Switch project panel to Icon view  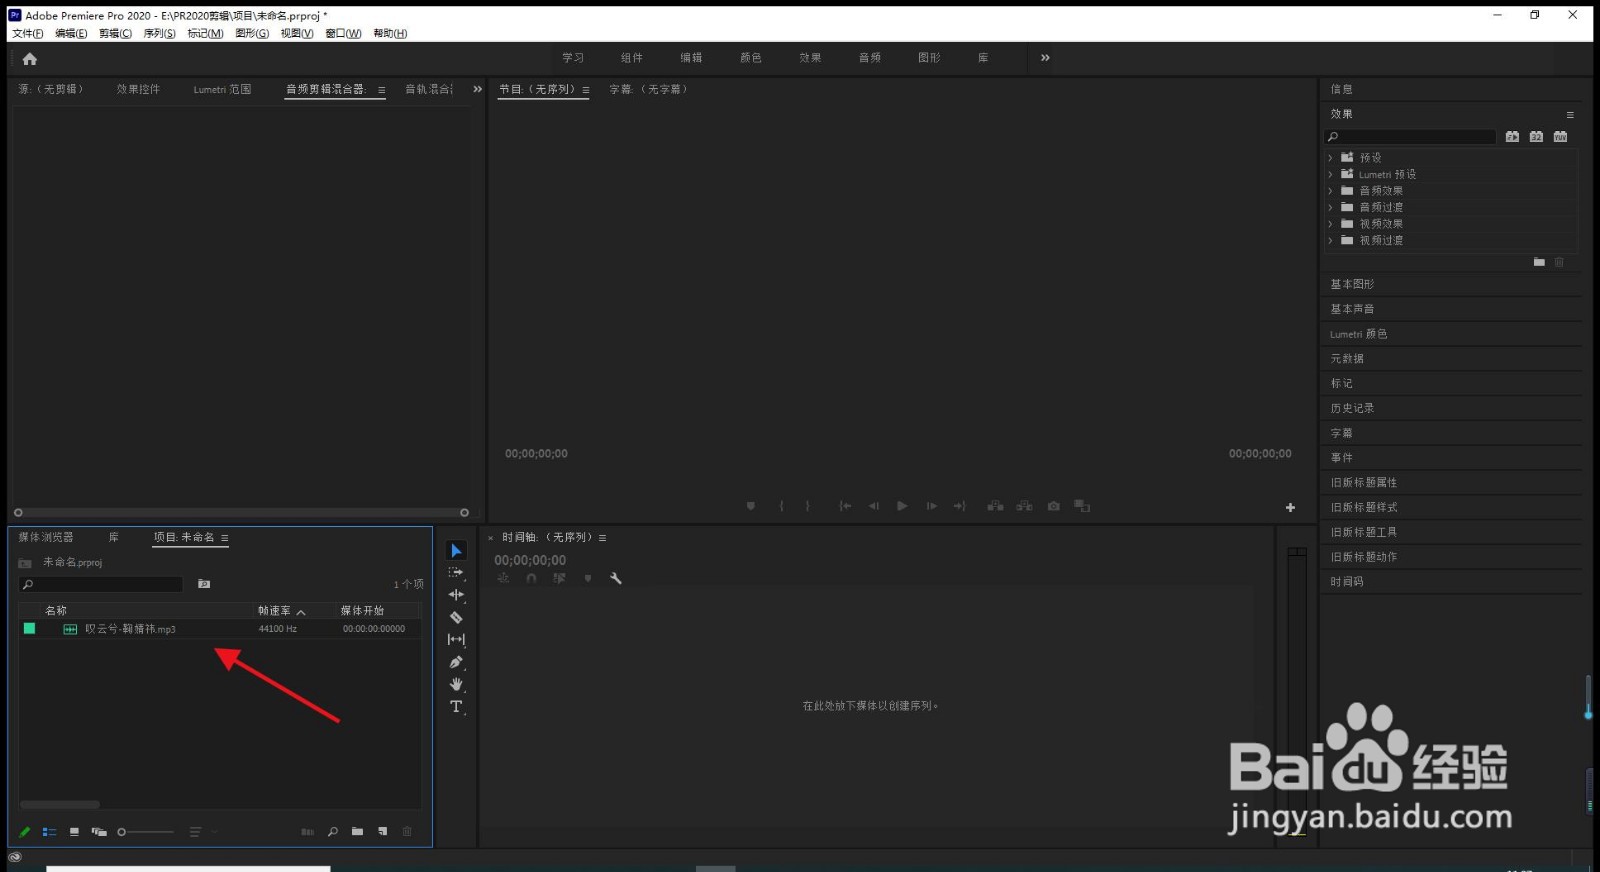point(74,832)
